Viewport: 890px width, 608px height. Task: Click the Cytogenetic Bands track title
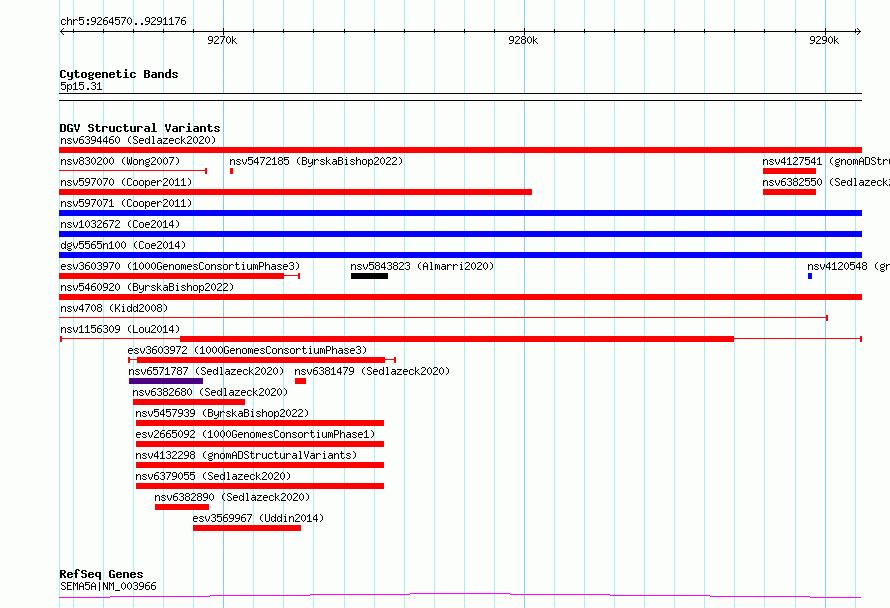(x=119, y=74)
